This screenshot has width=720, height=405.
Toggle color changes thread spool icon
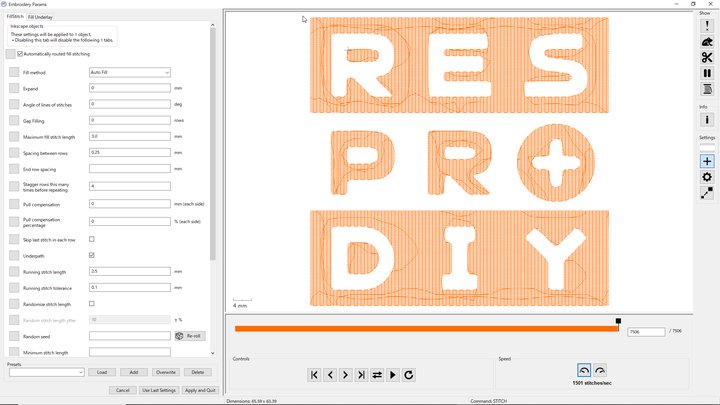(x=707, y=89)
